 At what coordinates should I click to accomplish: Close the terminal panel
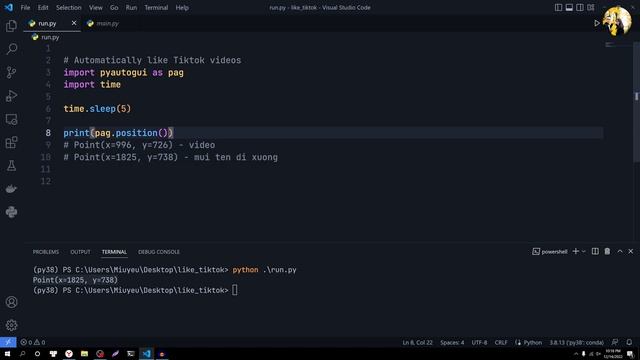click(631, 251)
